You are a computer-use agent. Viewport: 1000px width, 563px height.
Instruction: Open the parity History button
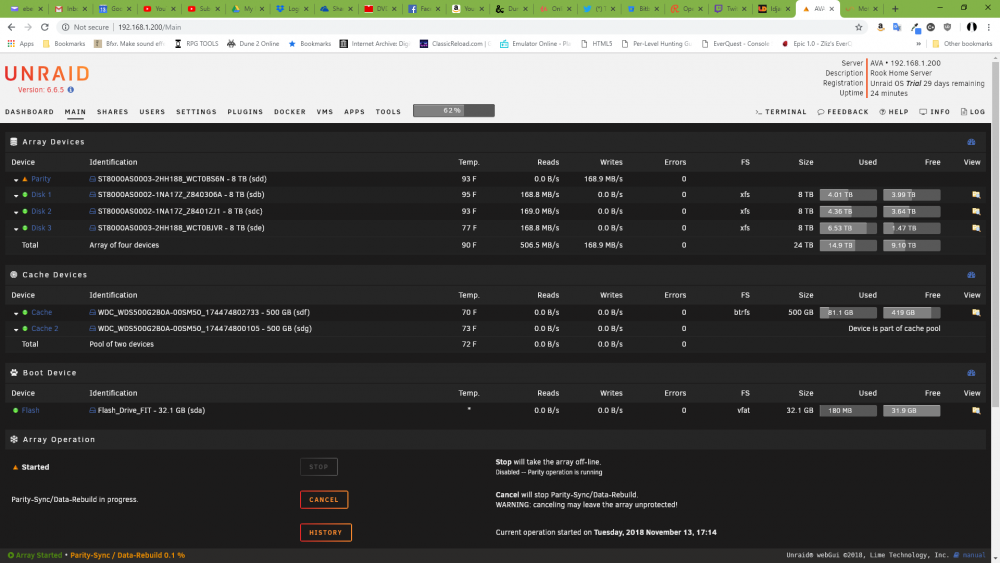point(326,532)
